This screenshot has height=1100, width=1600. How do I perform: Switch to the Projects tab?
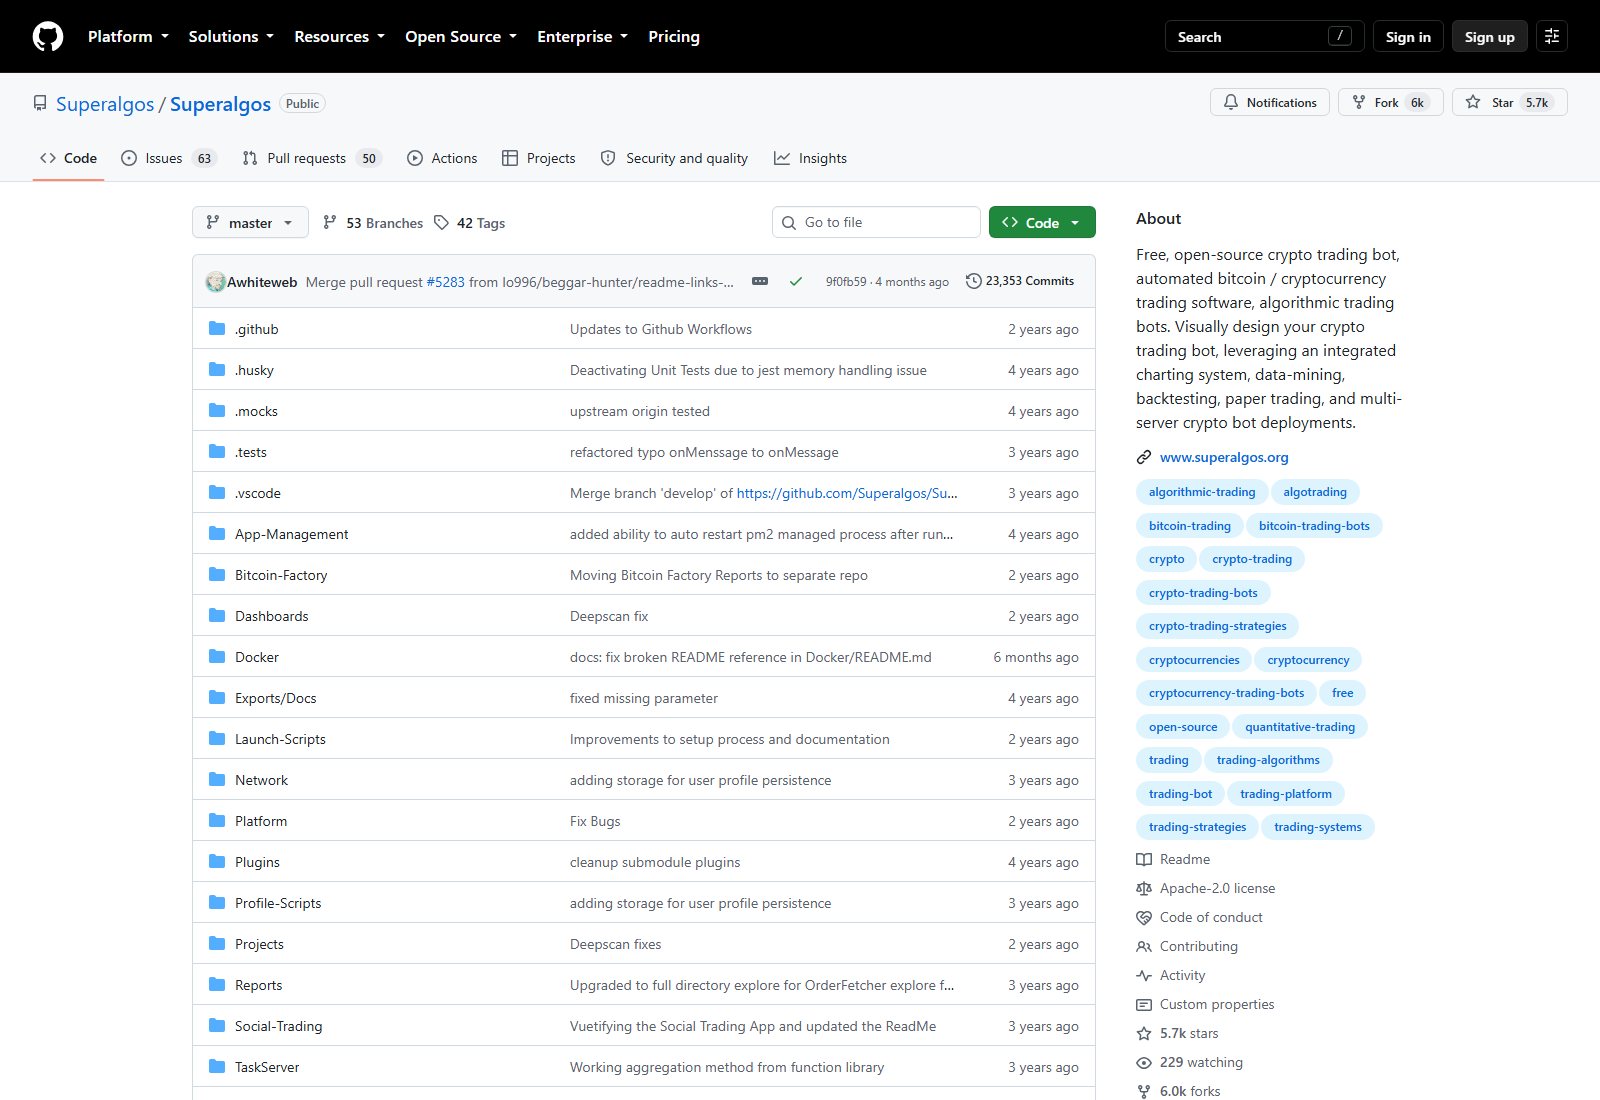coord(538,158)
